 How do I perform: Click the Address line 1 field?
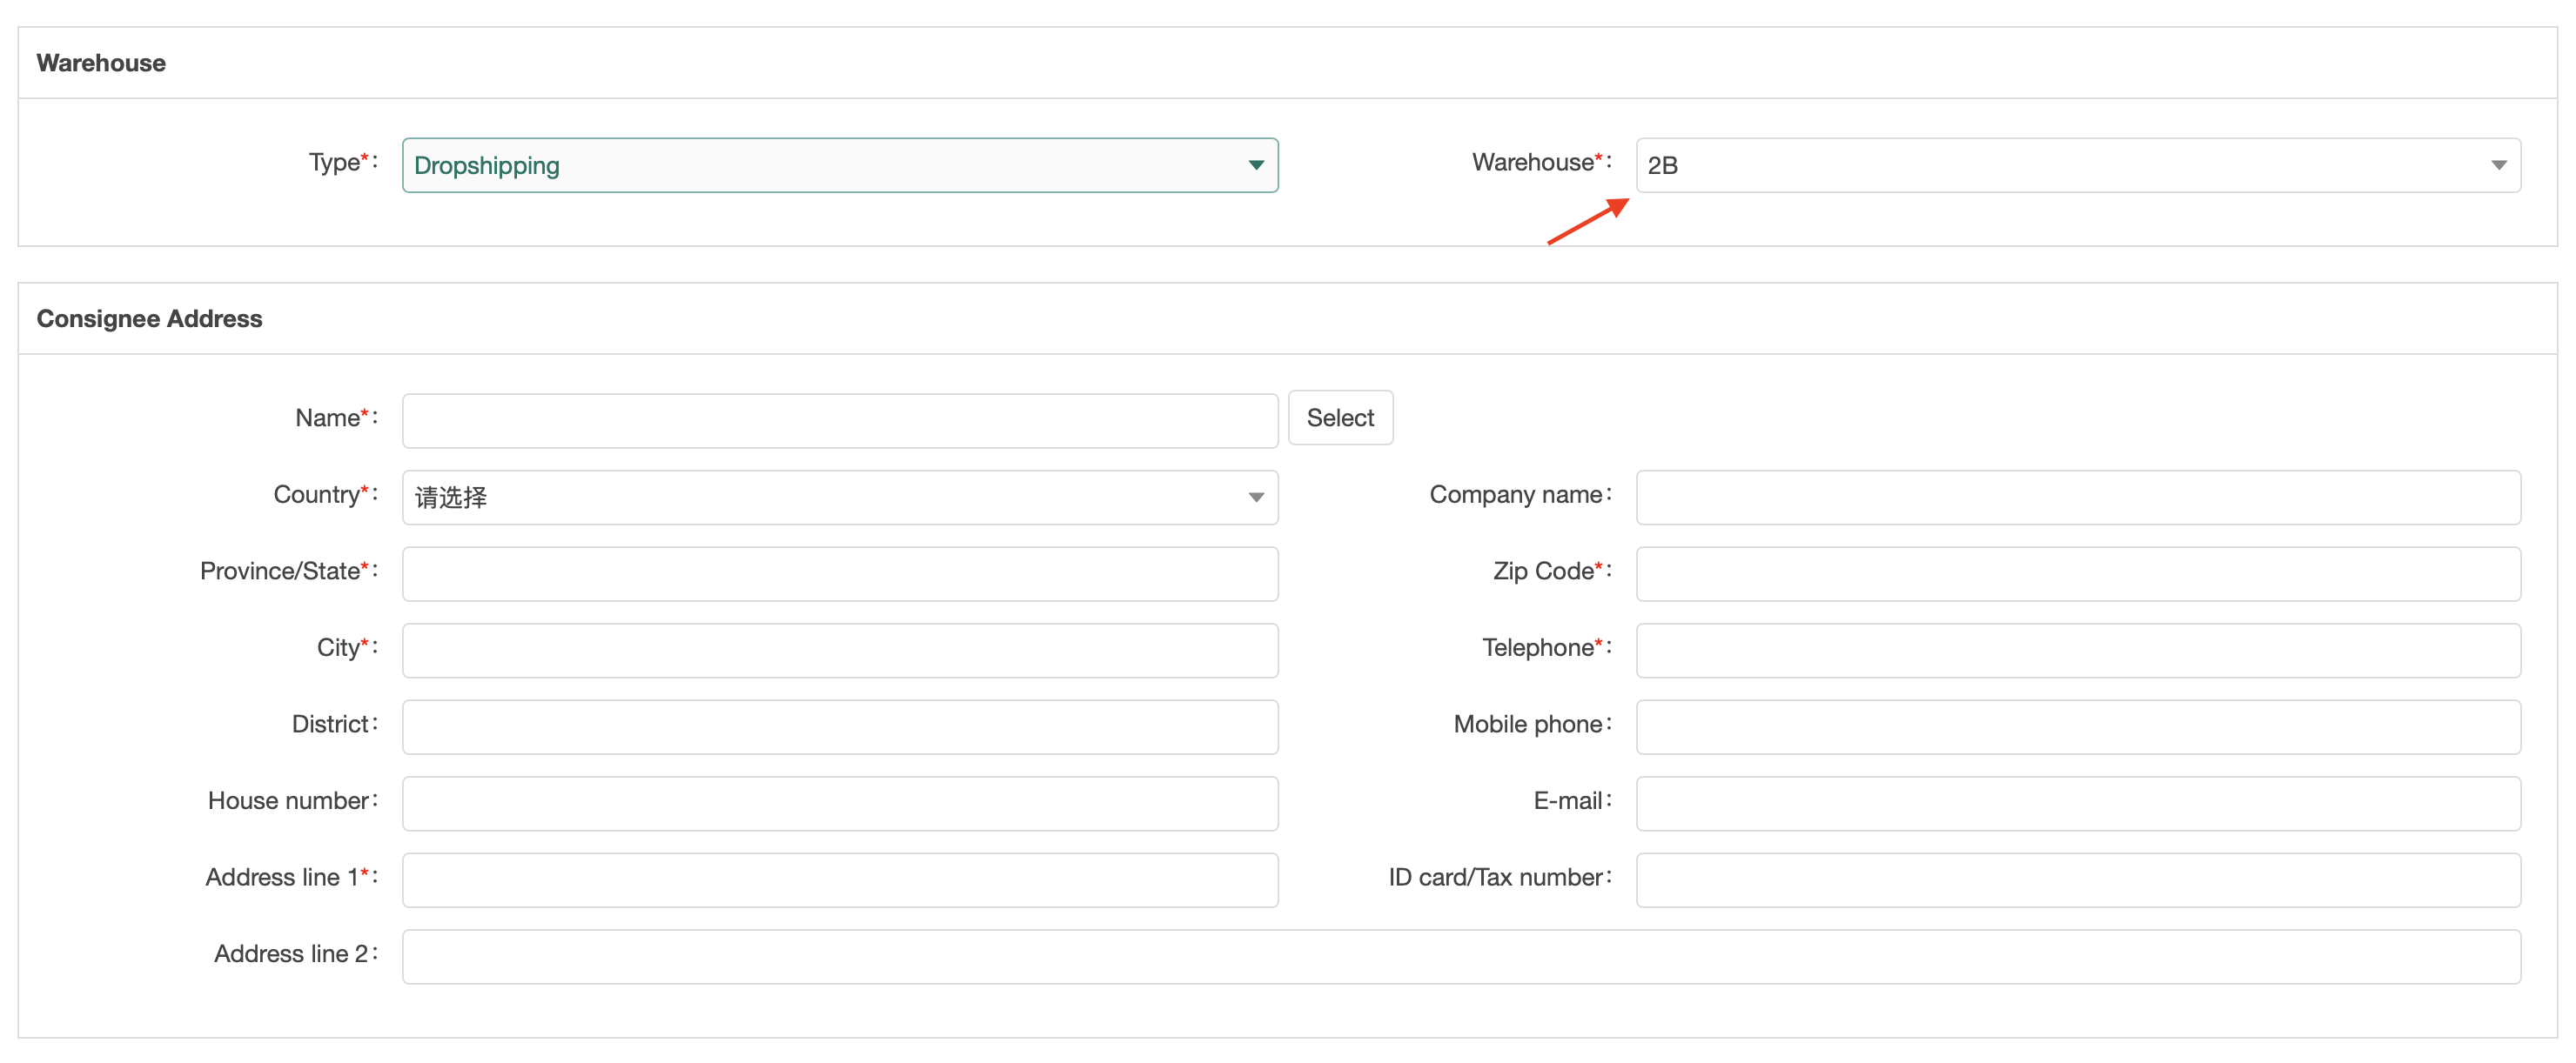point(840,880)
